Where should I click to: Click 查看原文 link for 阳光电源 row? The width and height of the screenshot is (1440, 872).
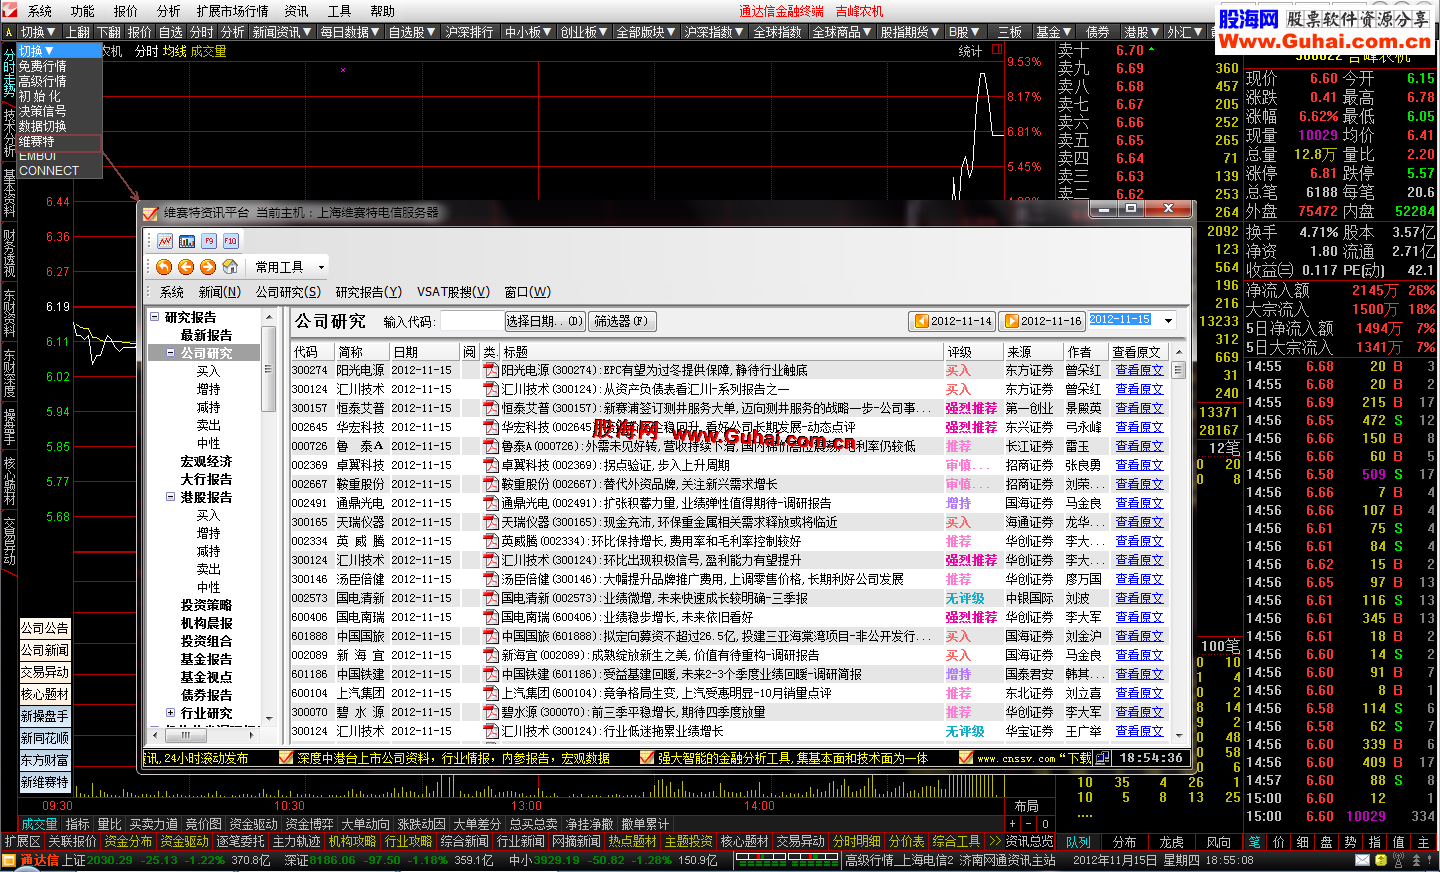click(x=1139, y=370)
